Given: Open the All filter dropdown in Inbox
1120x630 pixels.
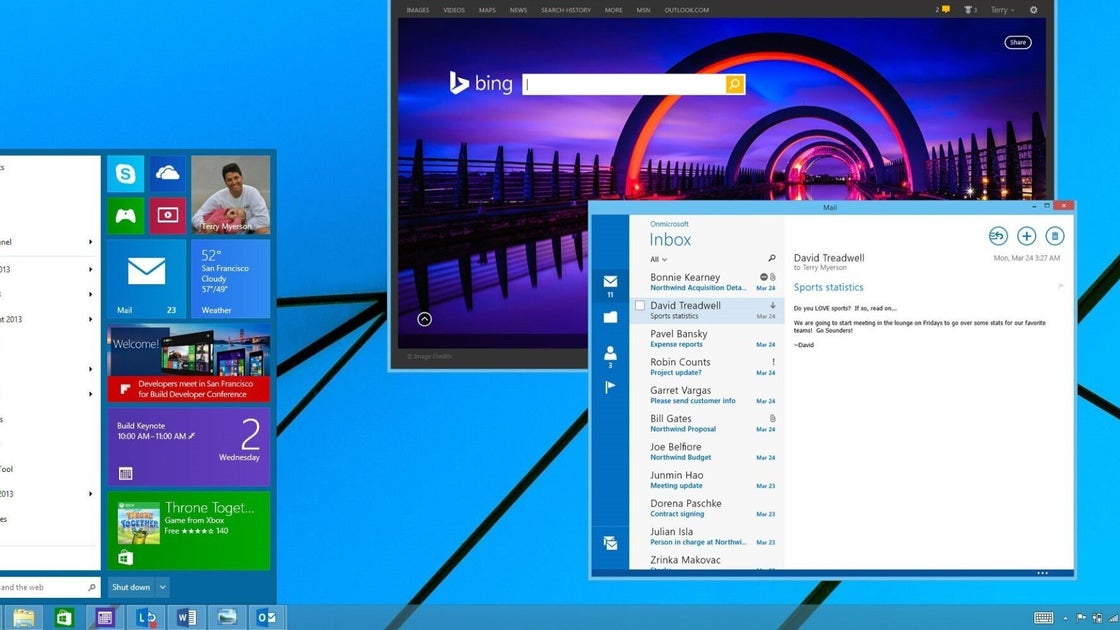Looking at the screenshot, I should tap(659, 259).
